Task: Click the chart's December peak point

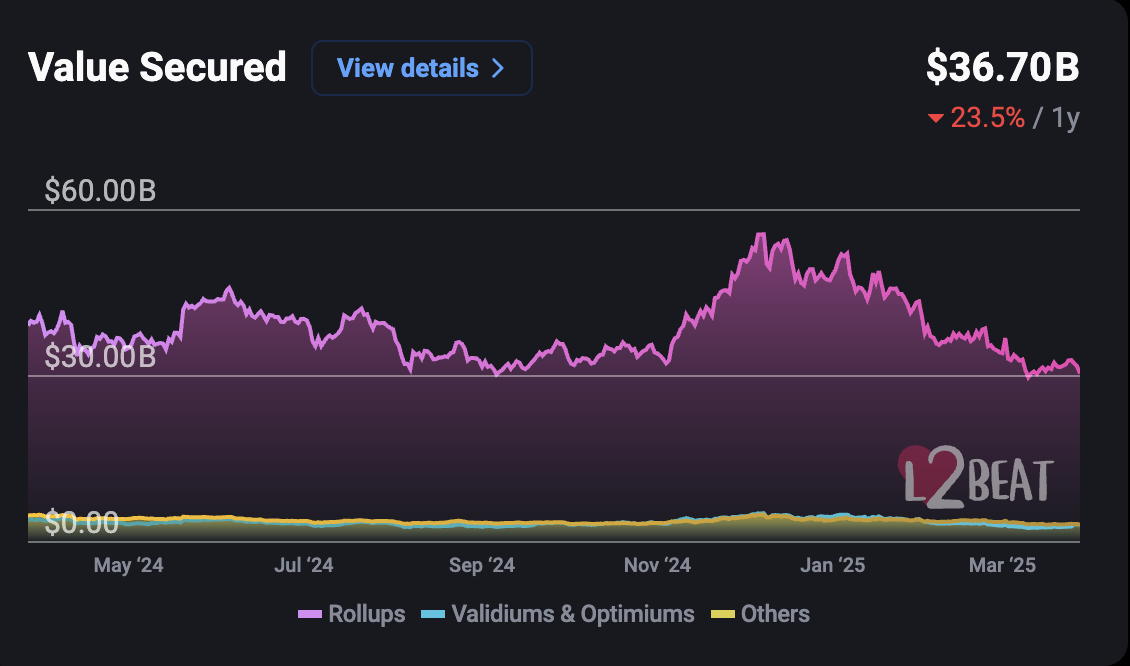Action: coord(763,233)
